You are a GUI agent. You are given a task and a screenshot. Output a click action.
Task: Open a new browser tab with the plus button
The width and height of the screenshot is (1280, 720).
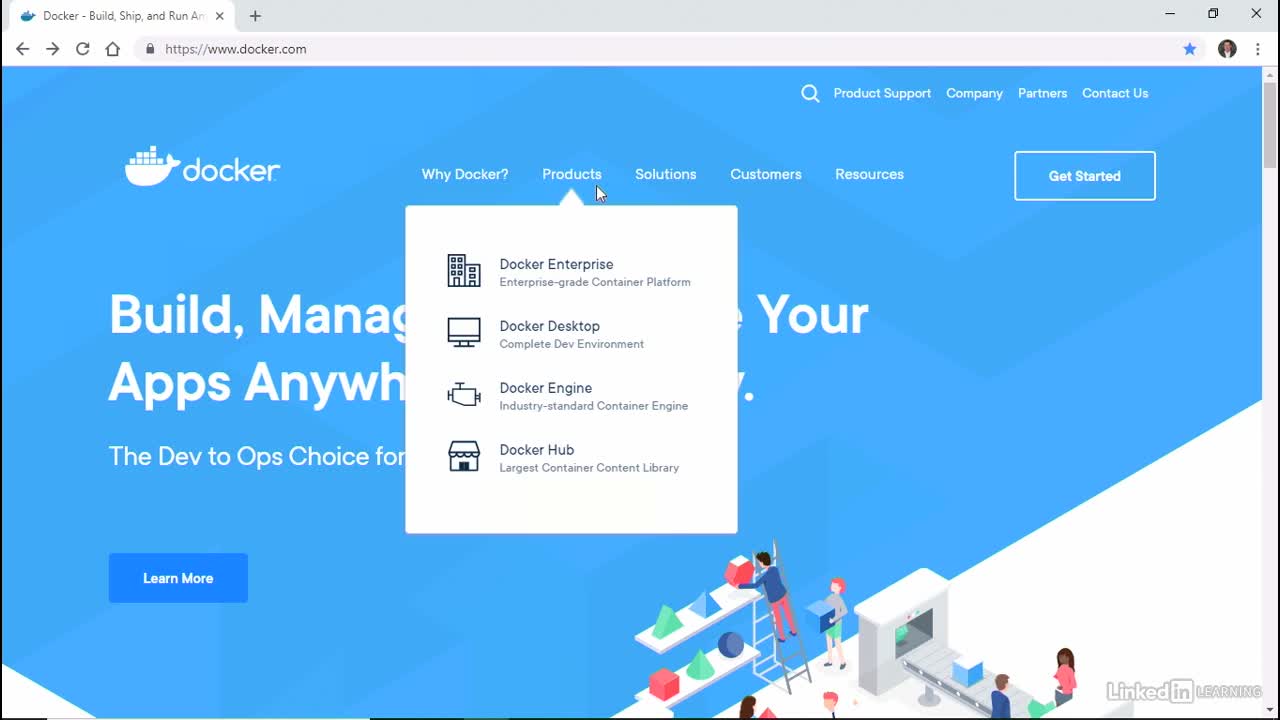pos(255,16)
